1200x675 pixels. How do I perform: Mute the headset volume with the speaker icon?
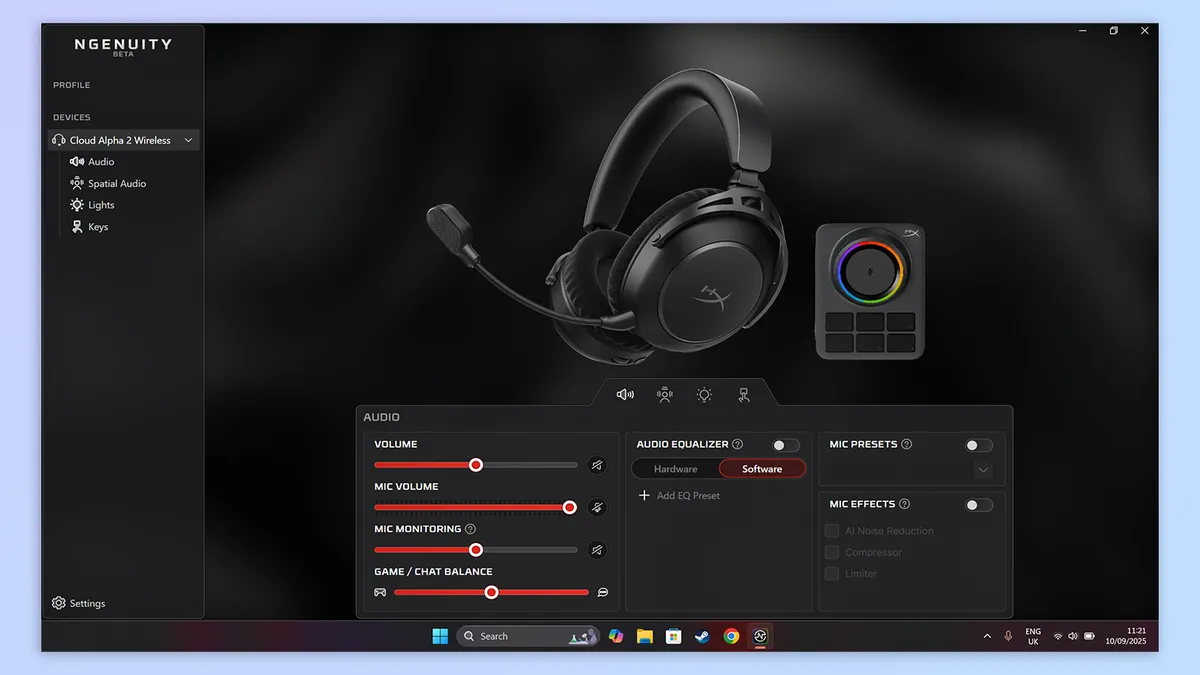click(x=597, y=465)
